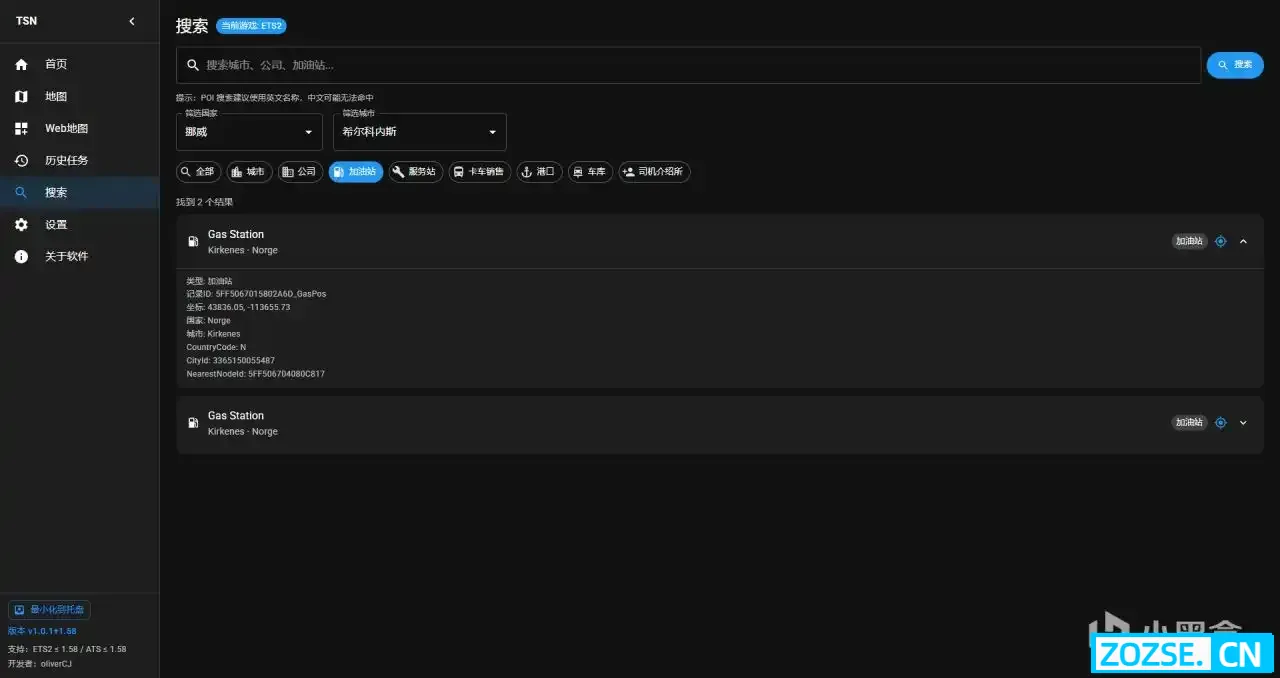Click the history clock icon
Screen dimensions: 1280x678
click(x=21, y=161)
